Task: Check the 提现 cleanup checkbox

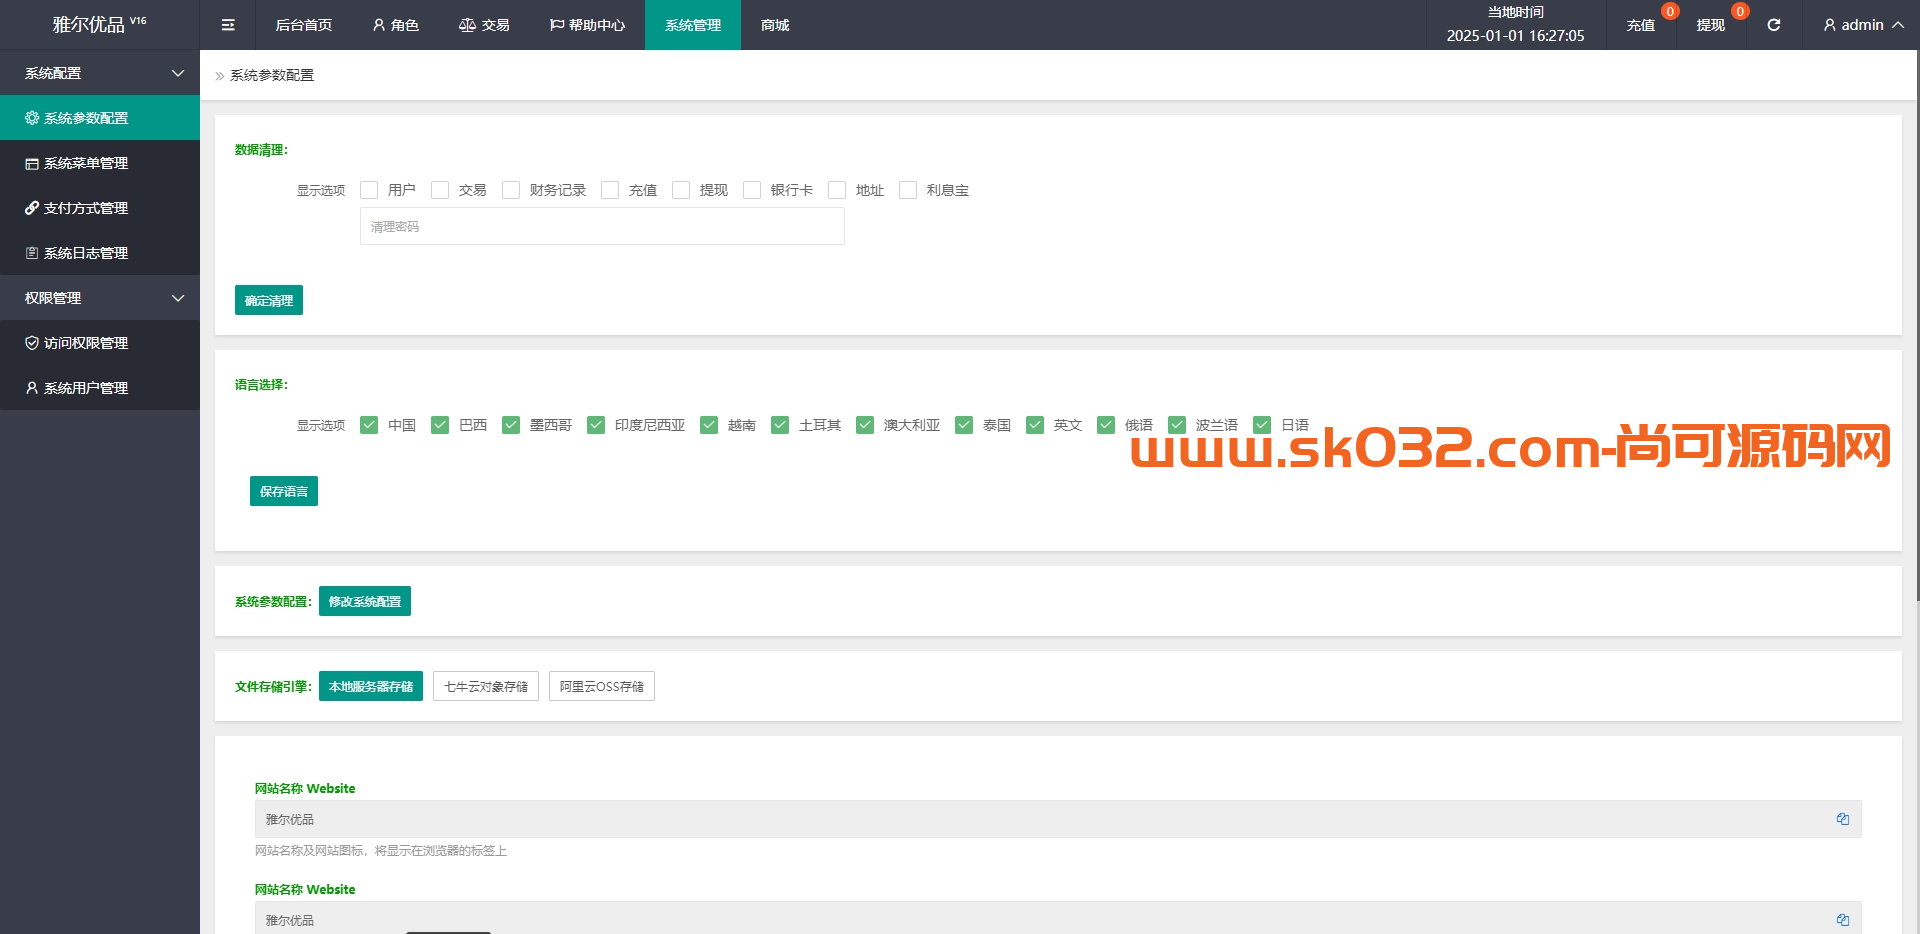Action: pyautogui.click(x=681, y=190)
